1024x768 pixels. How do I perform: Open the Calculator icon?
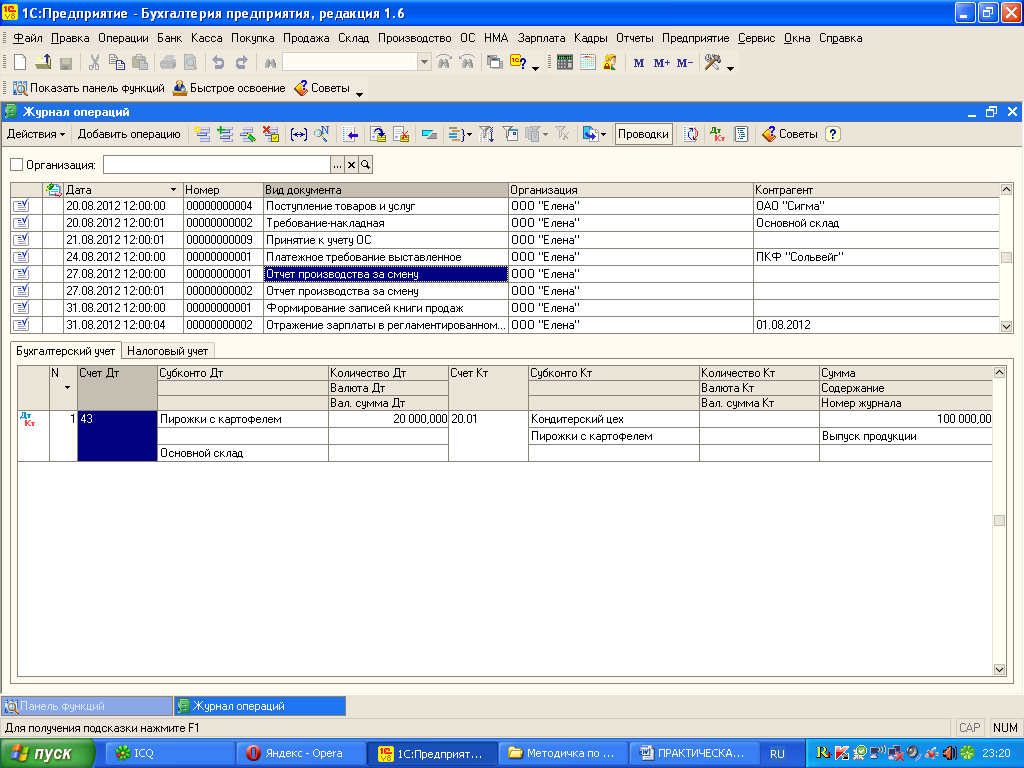565,63
